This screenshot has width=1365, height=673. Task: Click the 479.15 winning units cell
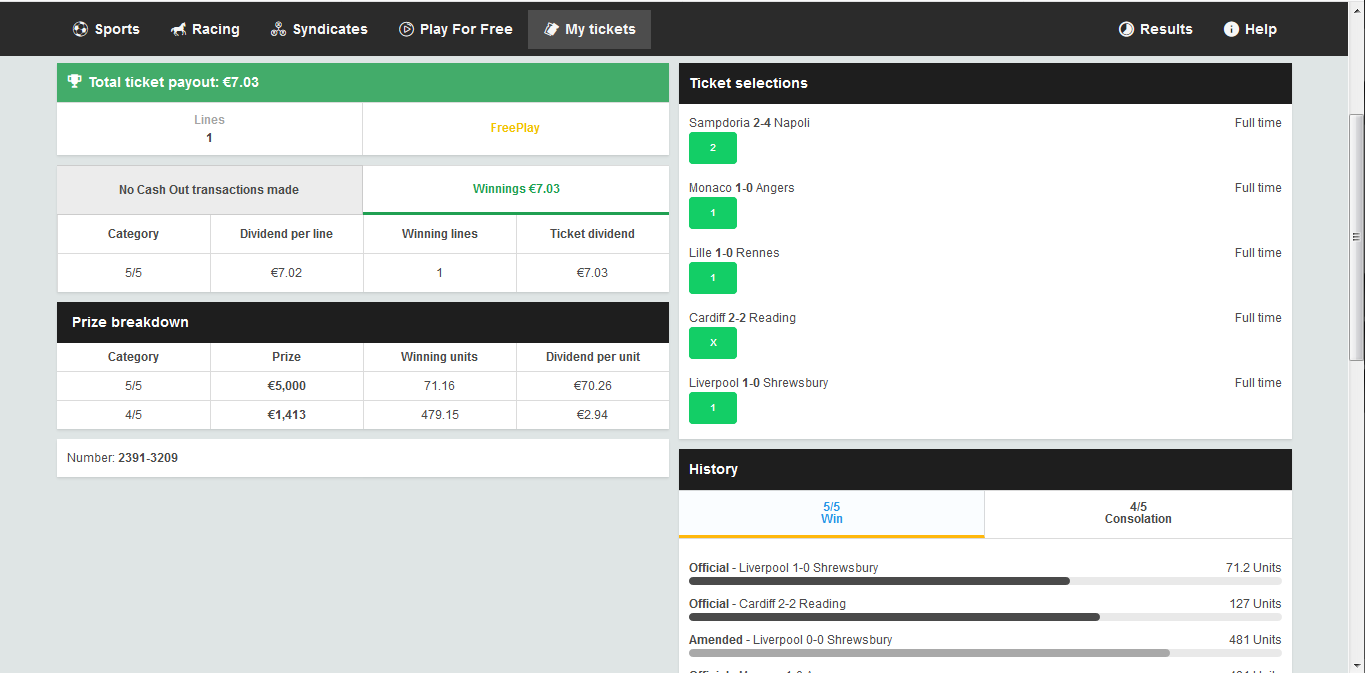tap(439, 414)
